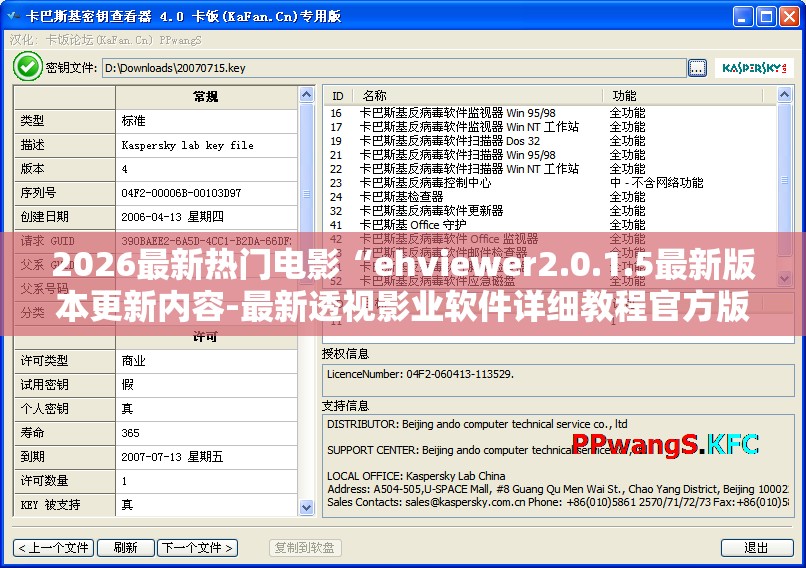Click the key file path field
The width and height of the screenshot is (806, 568).
[394, 68]
